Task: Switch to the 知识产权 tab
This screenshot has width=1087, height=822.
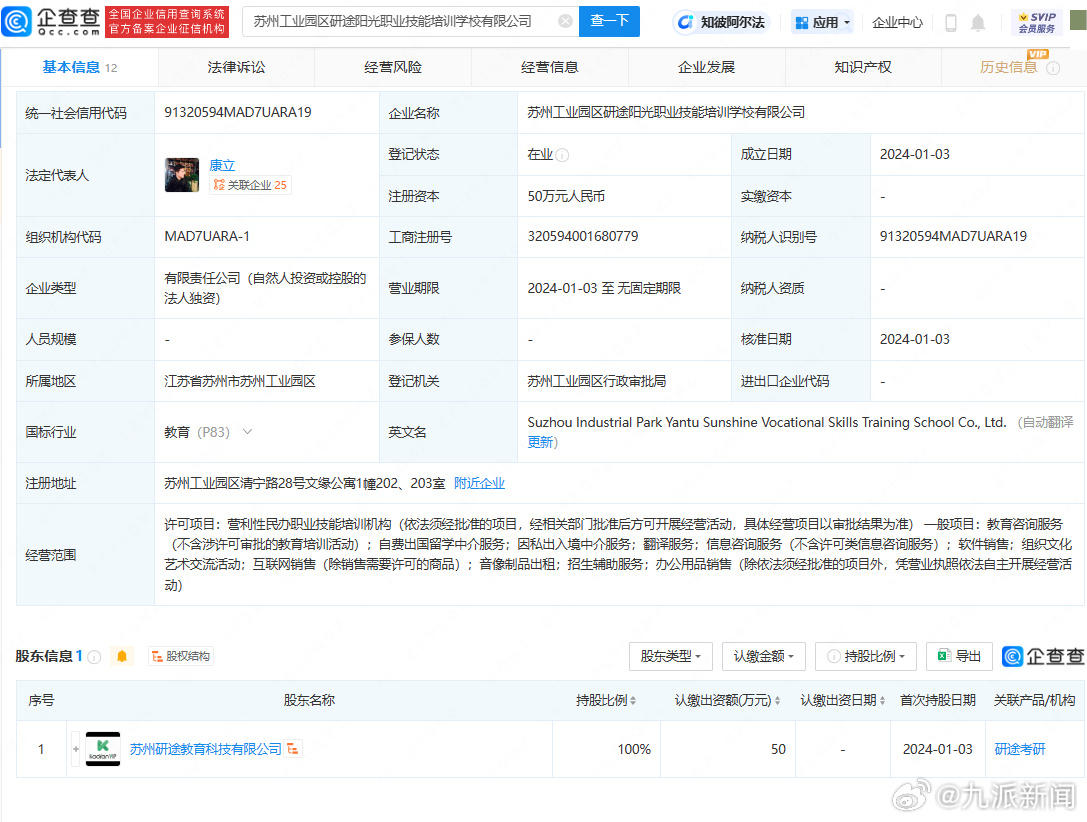Action: point(862,67)
